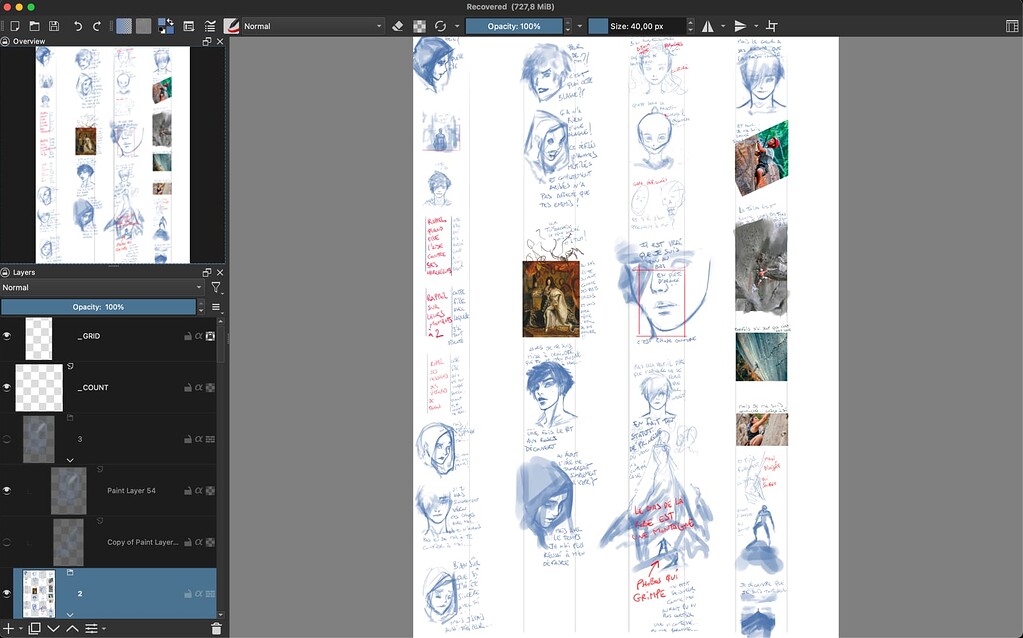Screen dimensions: 1023x638
Task: Close the Layers docker
Action: 220,272
